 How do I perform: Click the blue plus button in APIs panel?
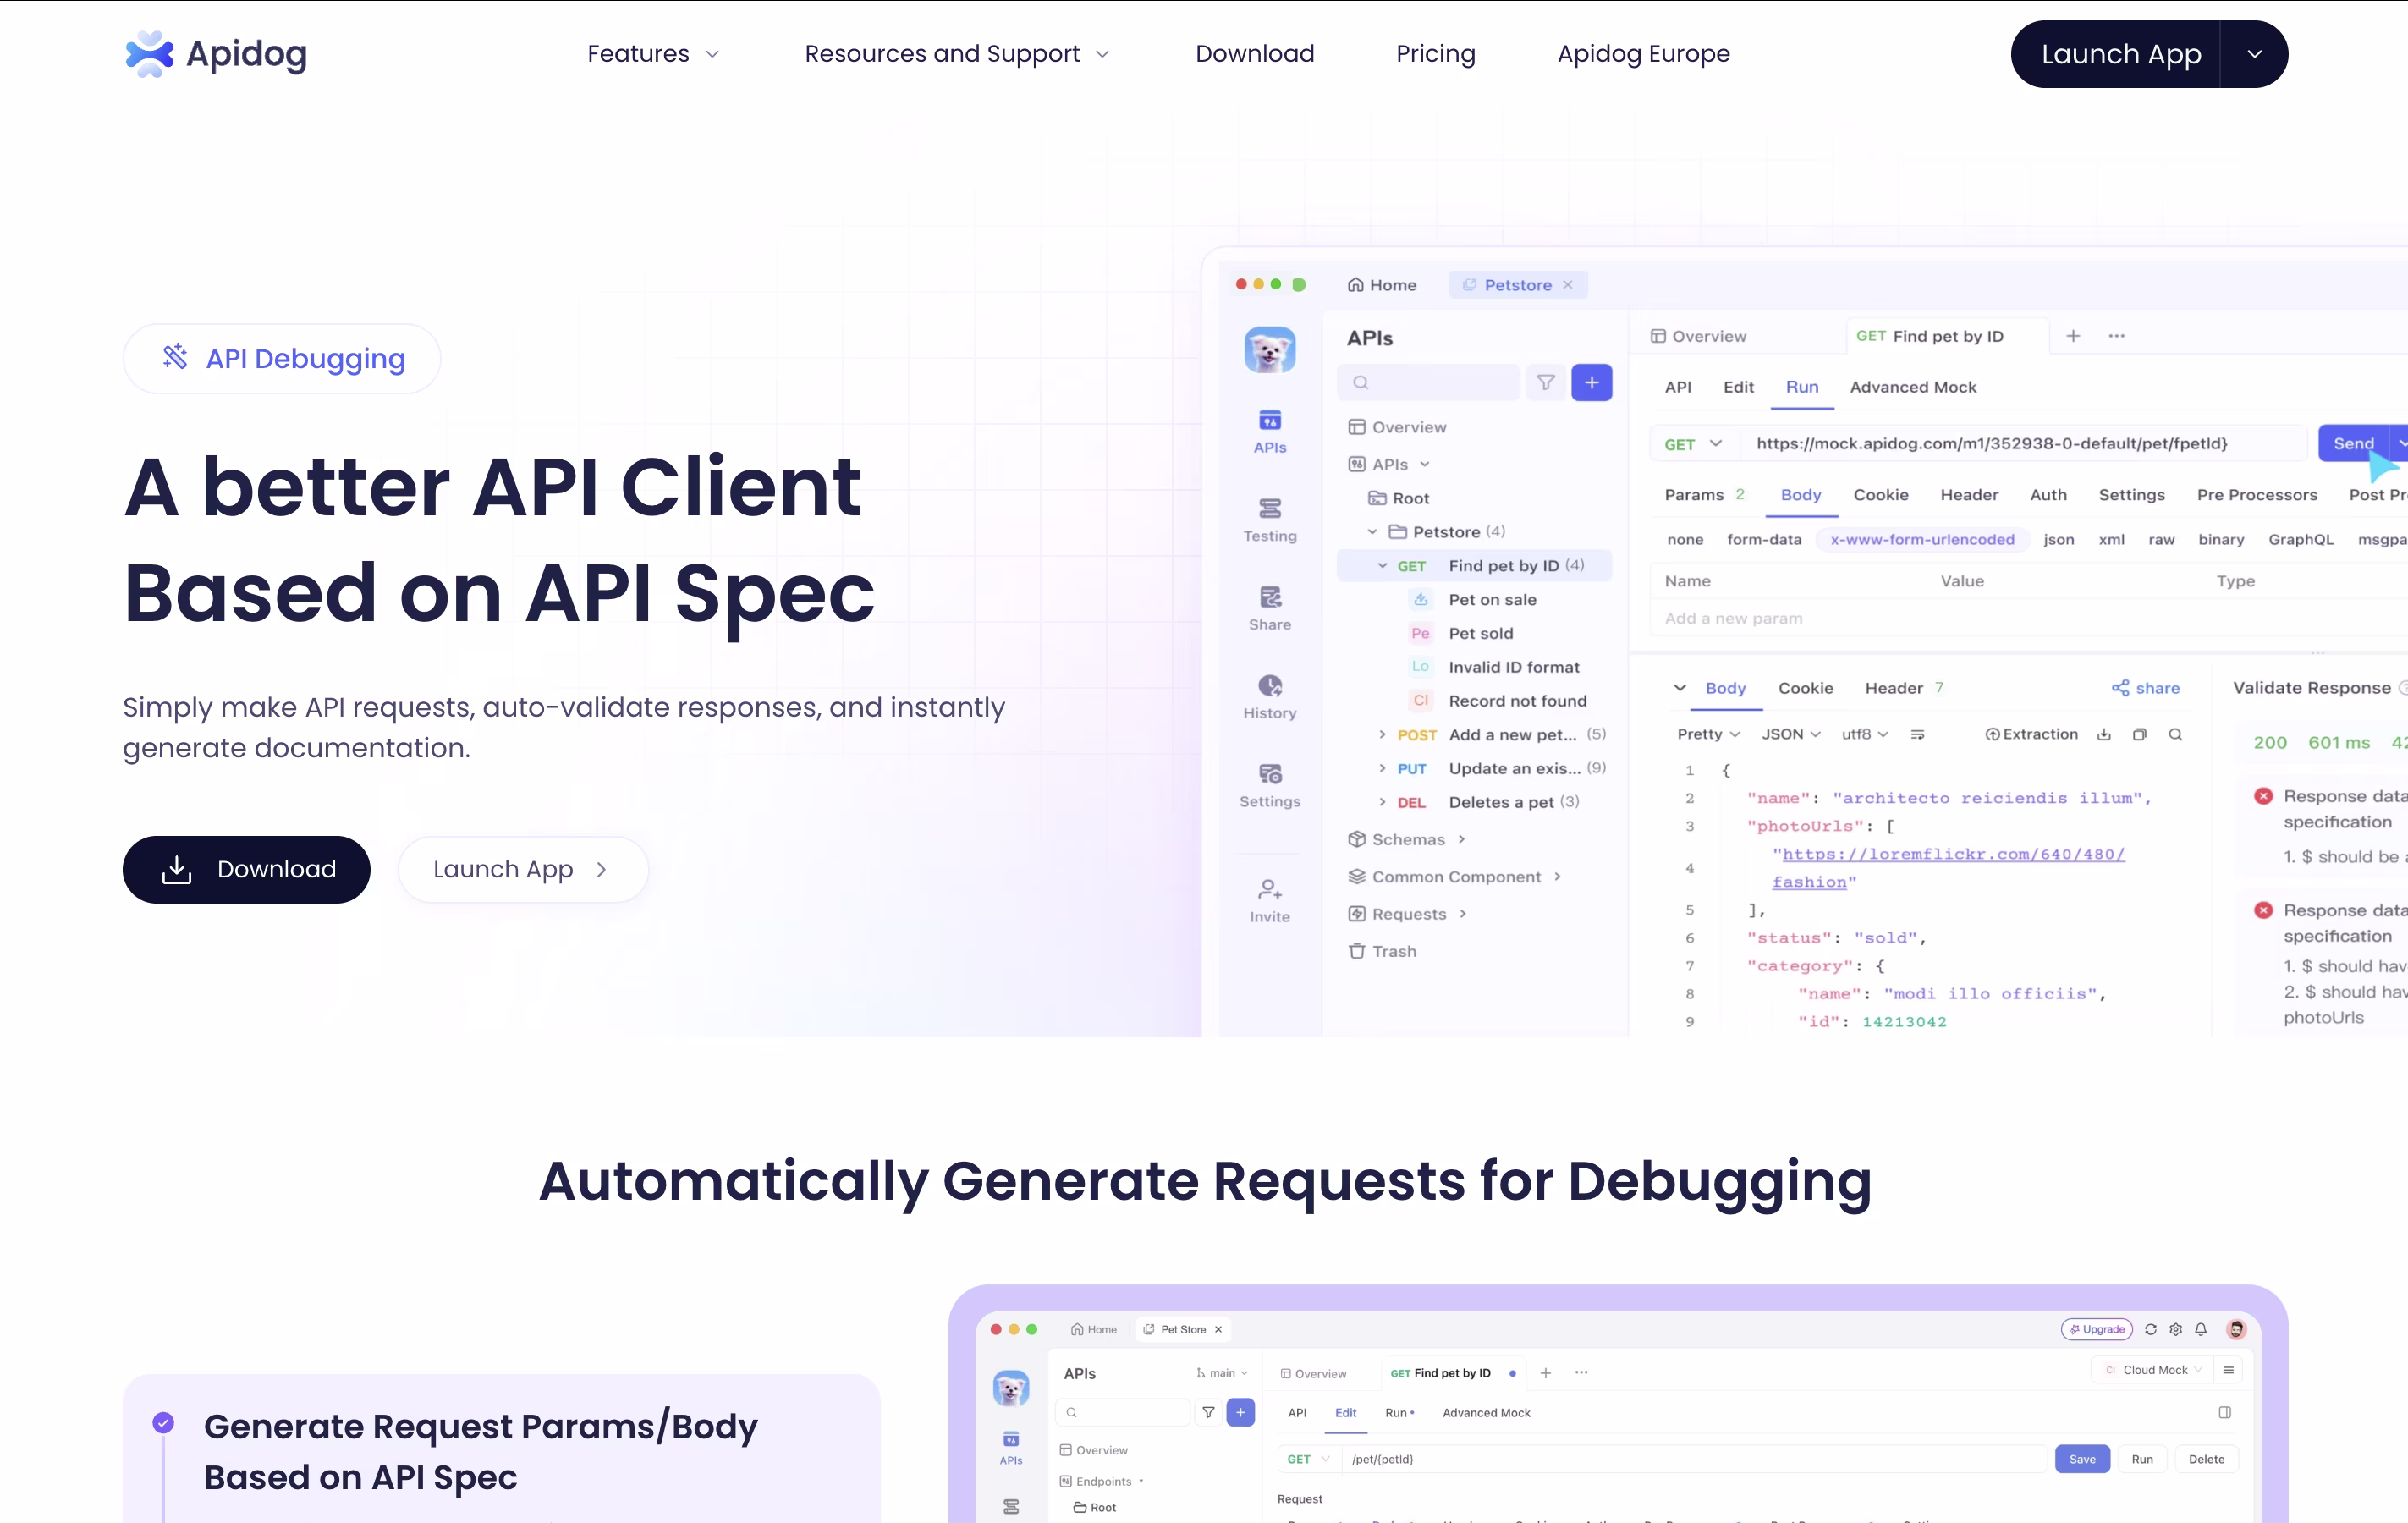click(1591, 383)
